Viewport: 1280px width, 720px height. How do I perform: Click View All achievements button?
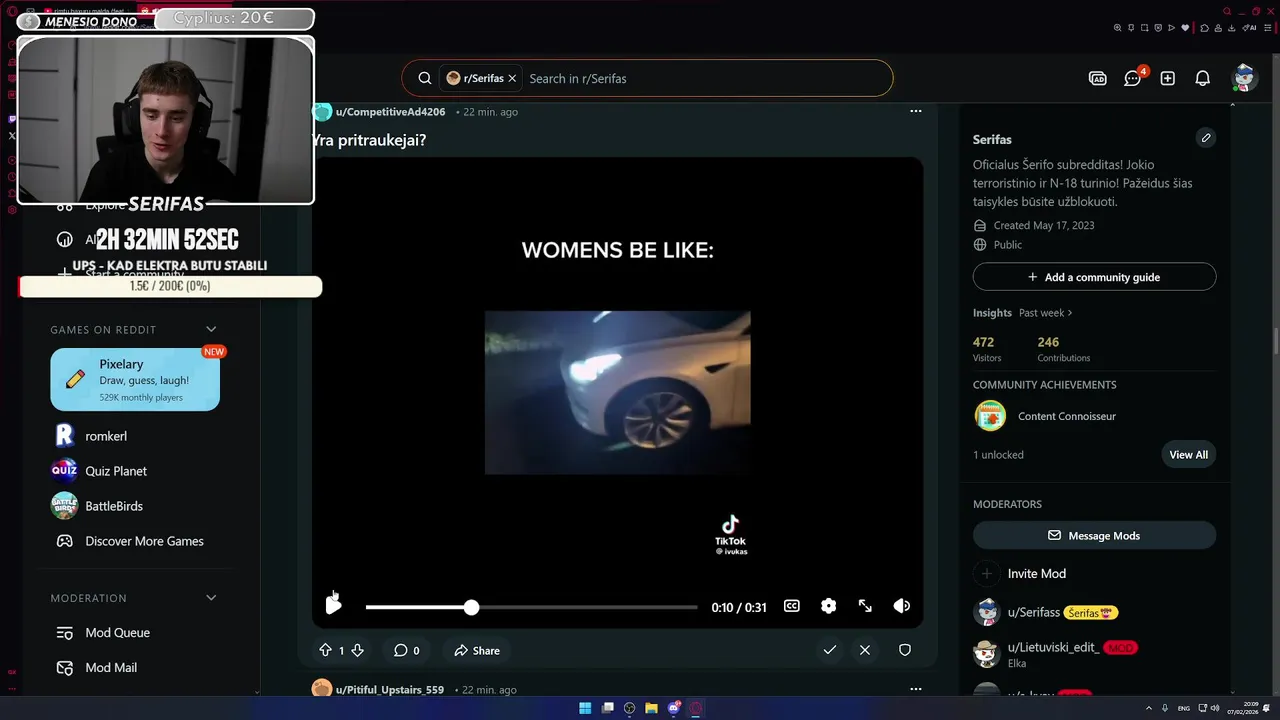pos(1189,455)
